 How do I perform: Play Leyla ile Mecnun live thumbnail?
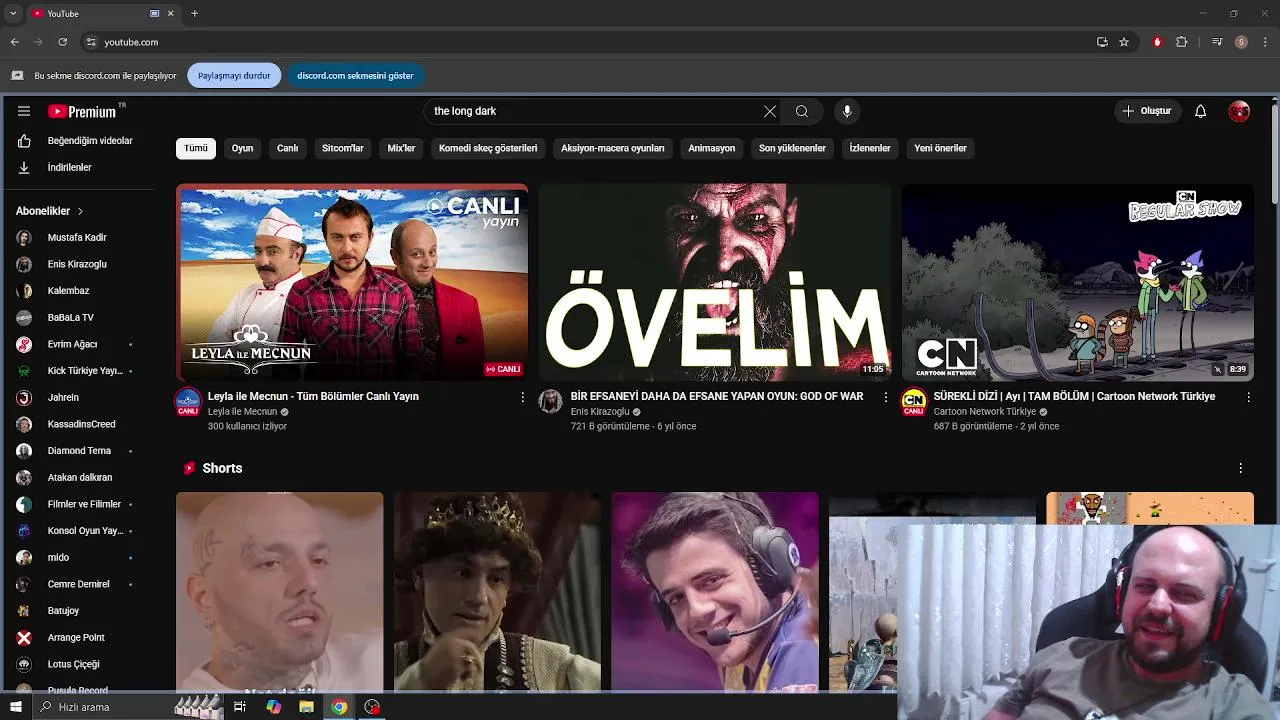(352, 282)
